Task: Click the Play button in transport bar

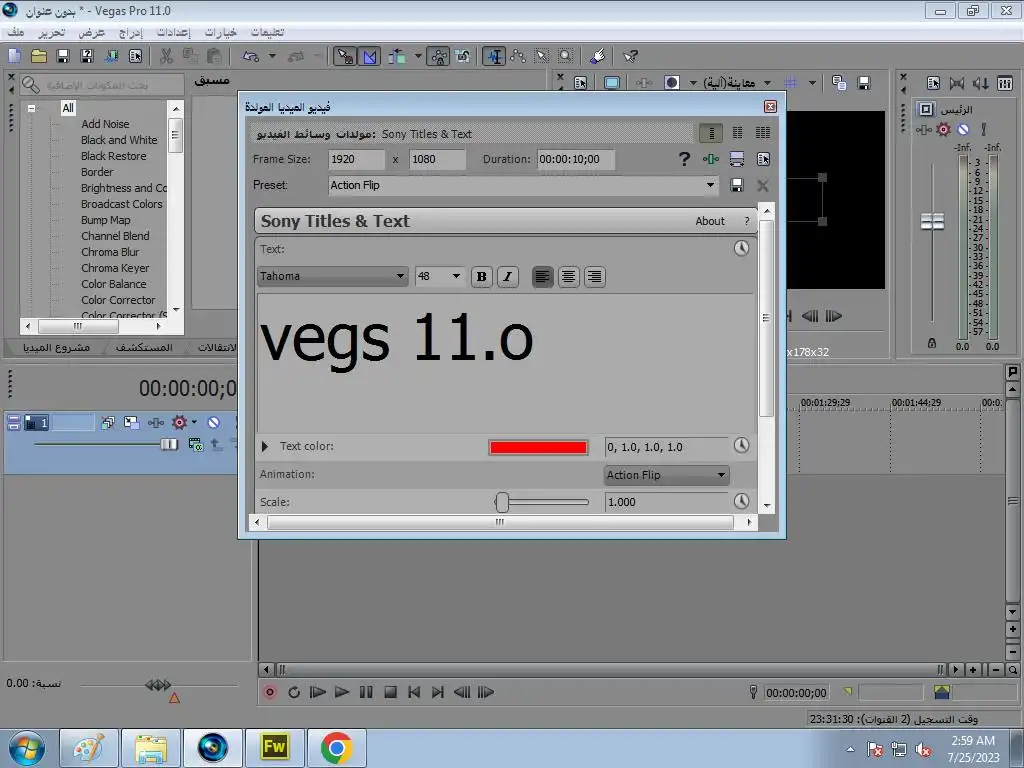Action: point(342,692)
